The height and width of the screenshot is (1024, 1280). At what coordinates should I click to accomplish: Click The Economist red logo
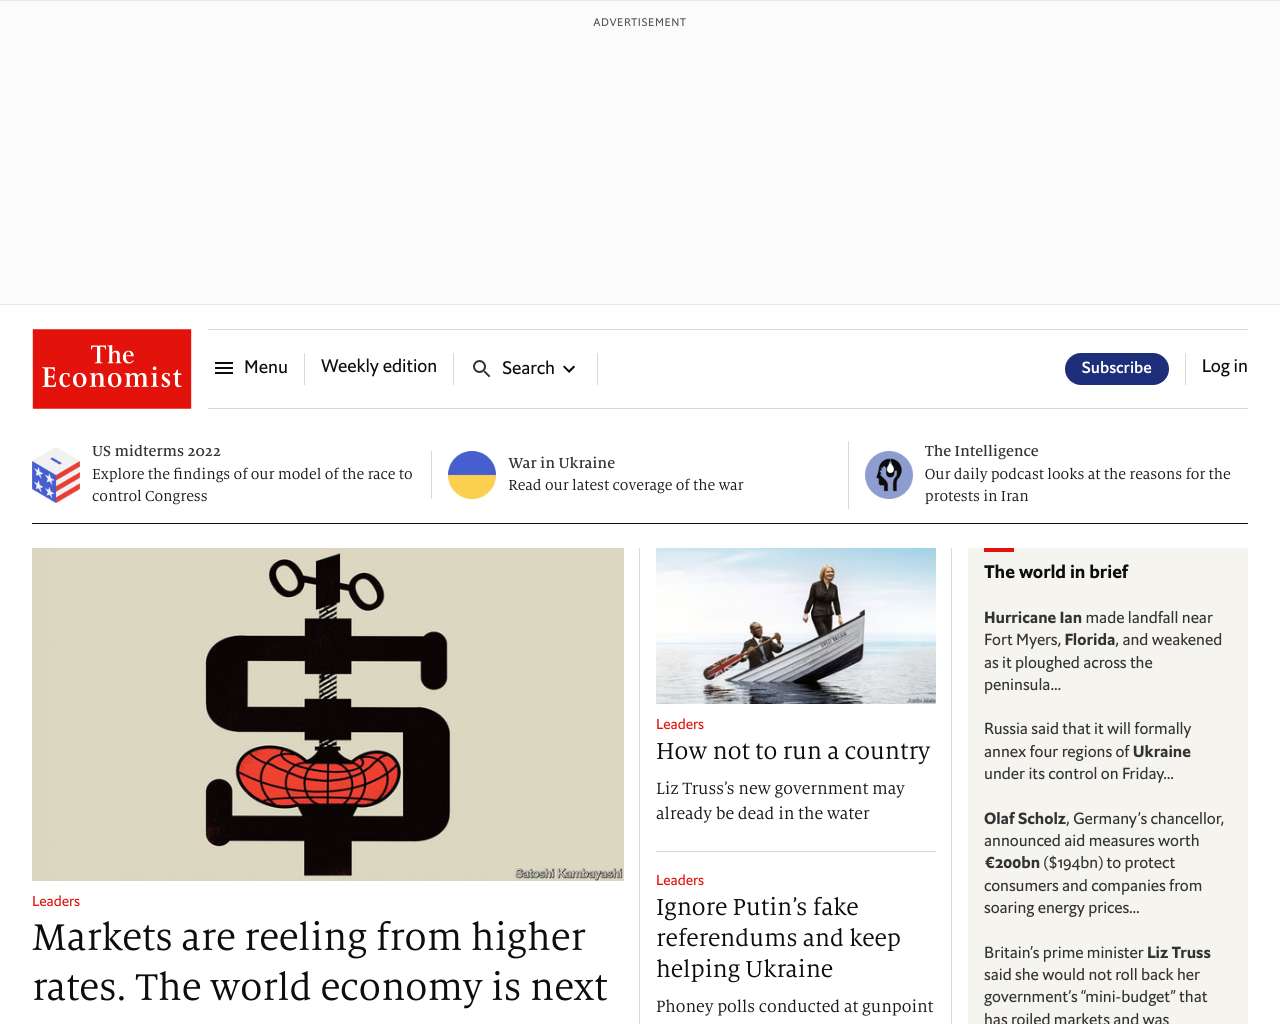coord(112,369)
